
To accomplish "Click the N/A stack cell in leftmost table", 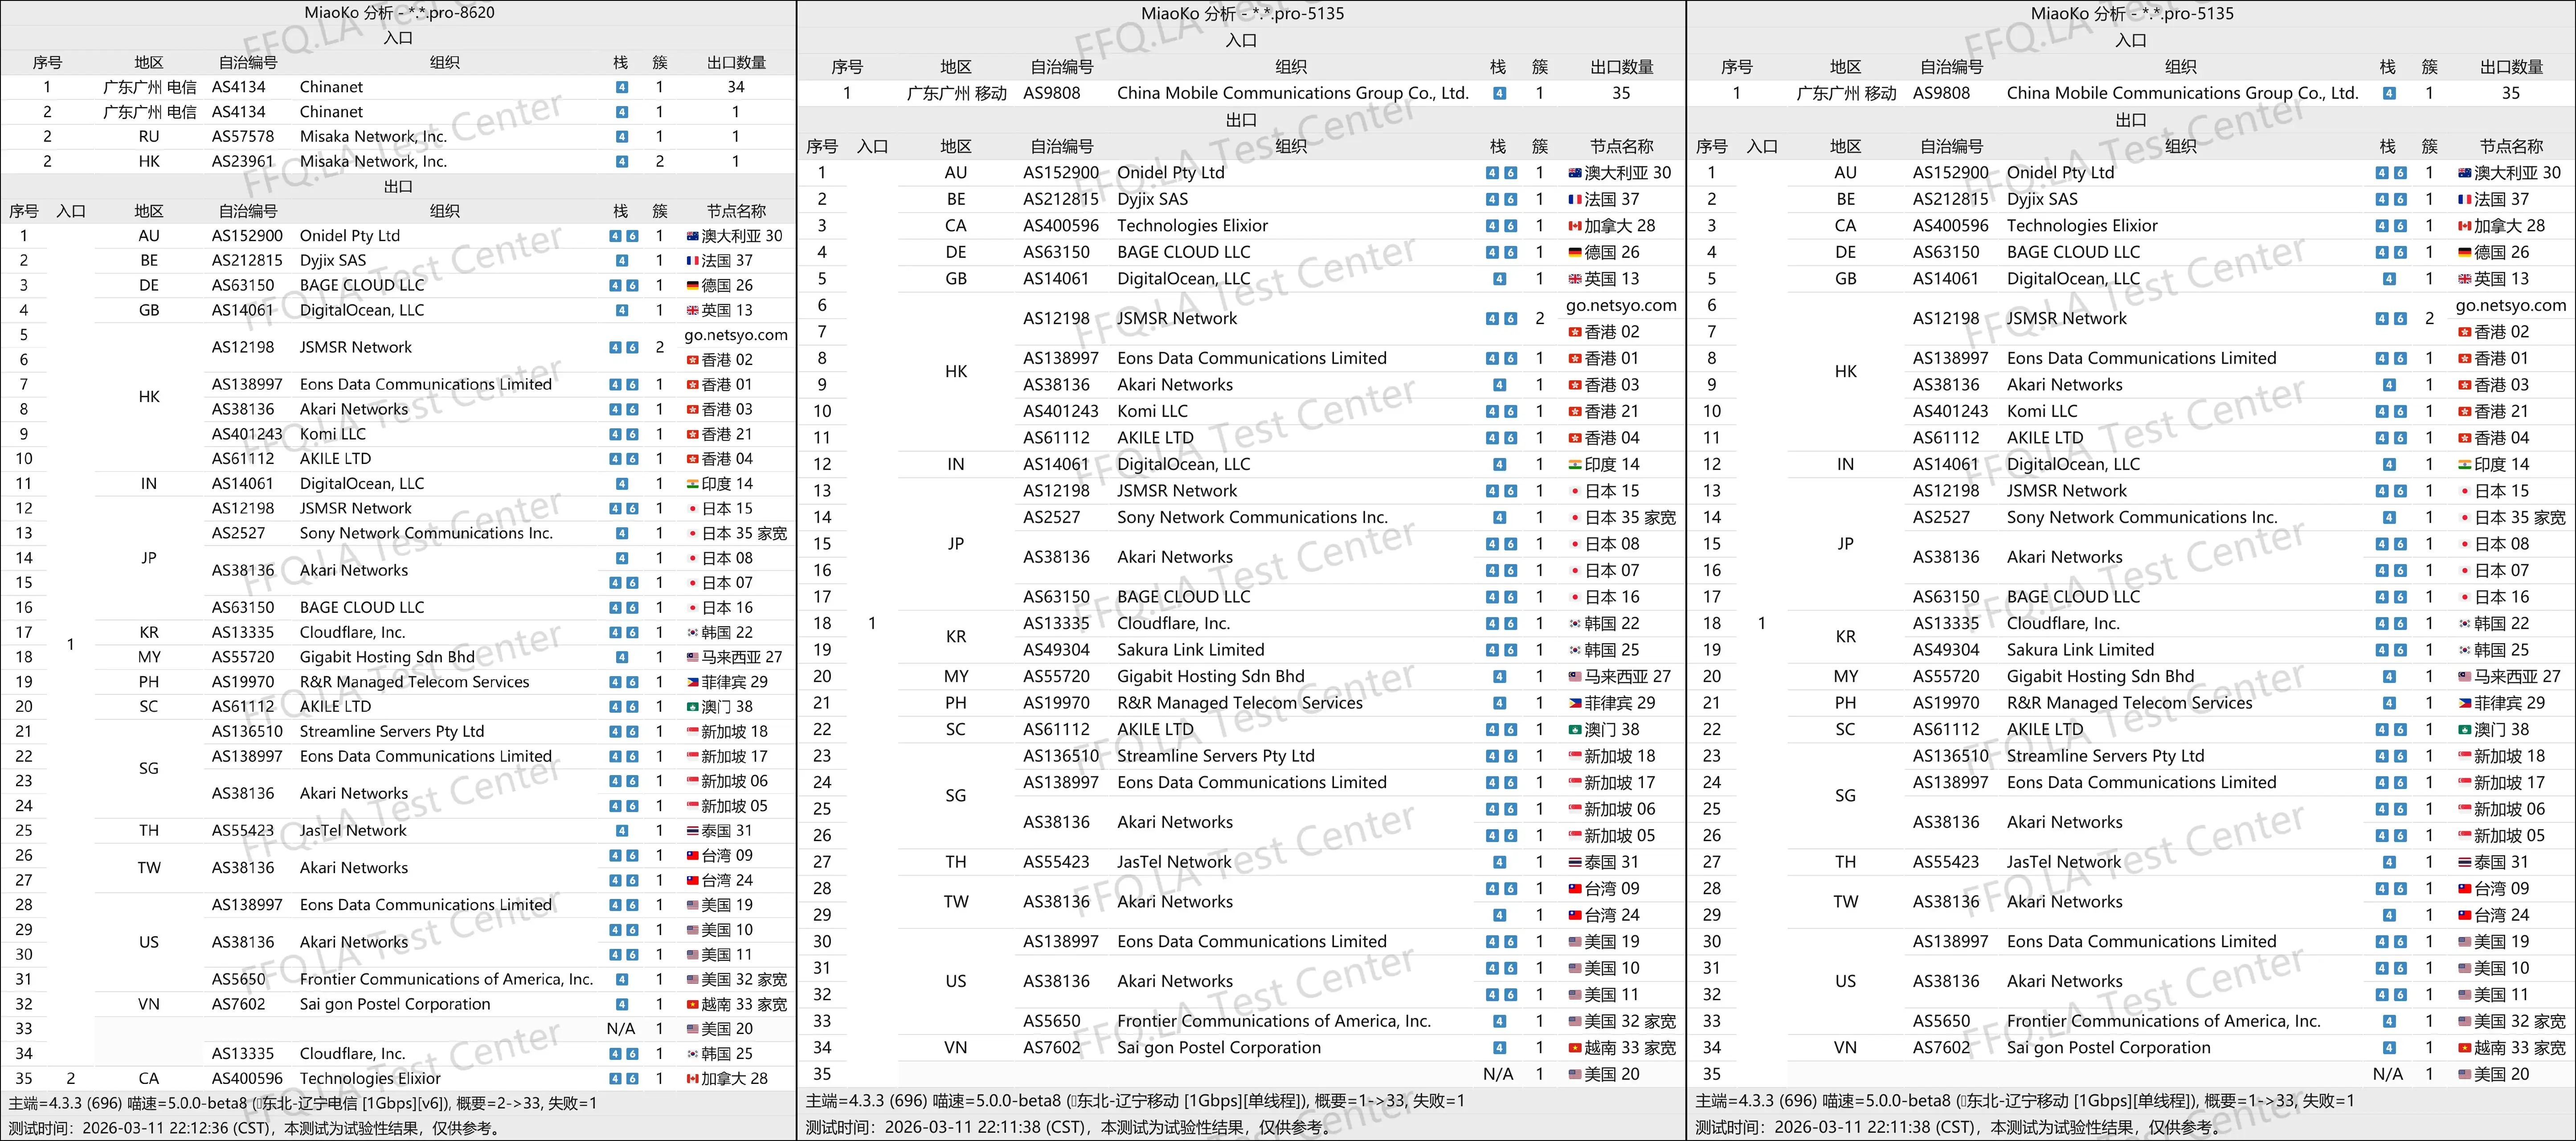I will pyautogui.click(x=620, y=1029).
